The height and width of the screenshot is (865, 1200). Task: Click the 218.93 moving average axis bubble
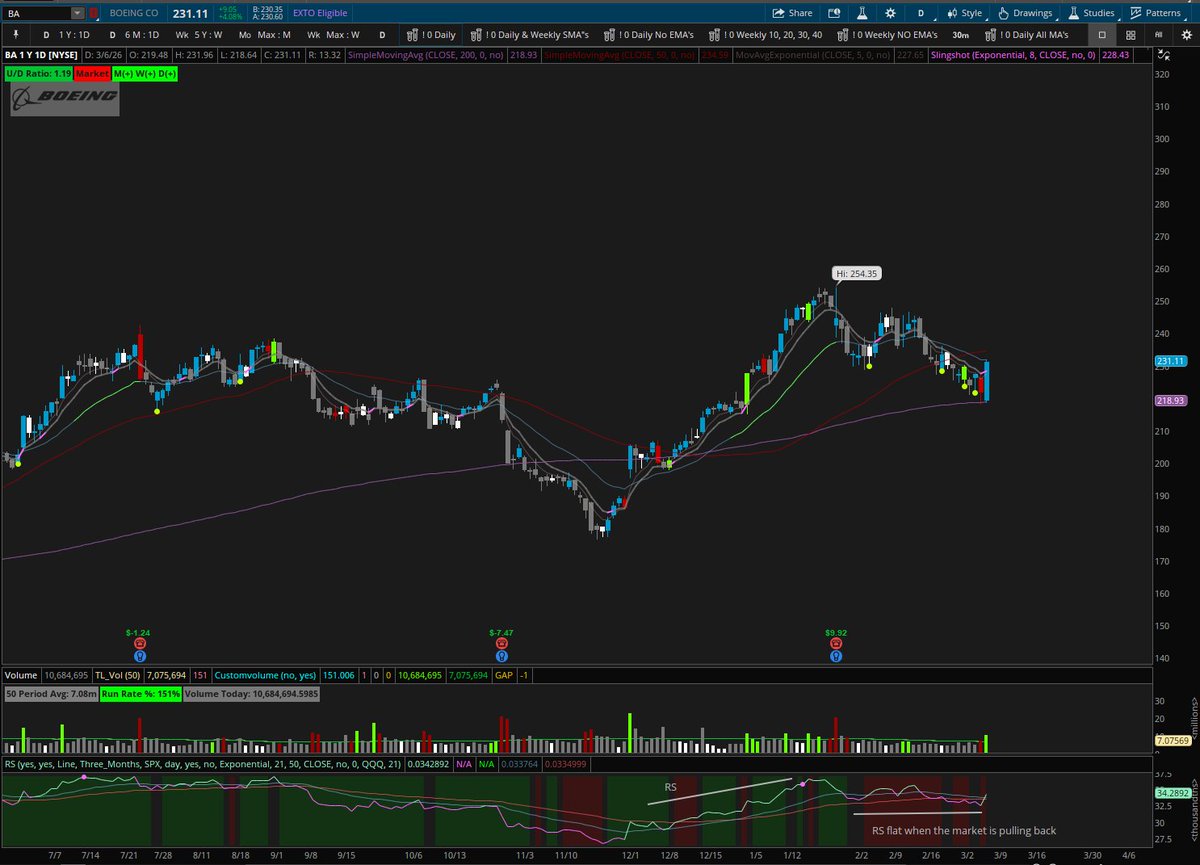point(1170,400)
